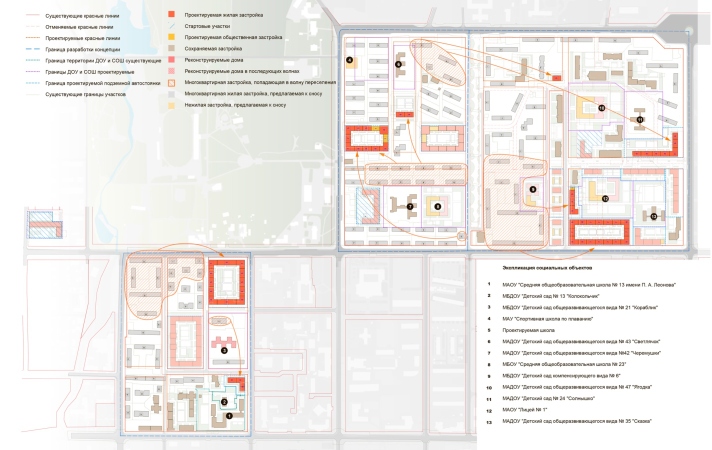The image size is (712, 450).
Task: Select map marker 10 on the plan
Action: click(x=601, y=107)
